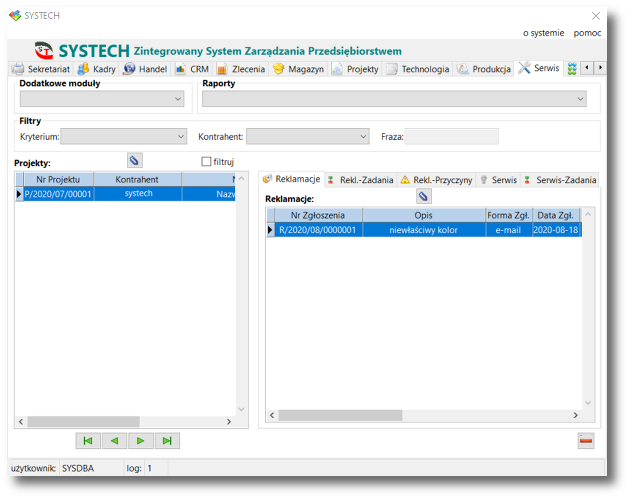This screenshot has width=630, height=499.
Task: Click Reklamacje list scroll right arrow
Action: (575, 415)
